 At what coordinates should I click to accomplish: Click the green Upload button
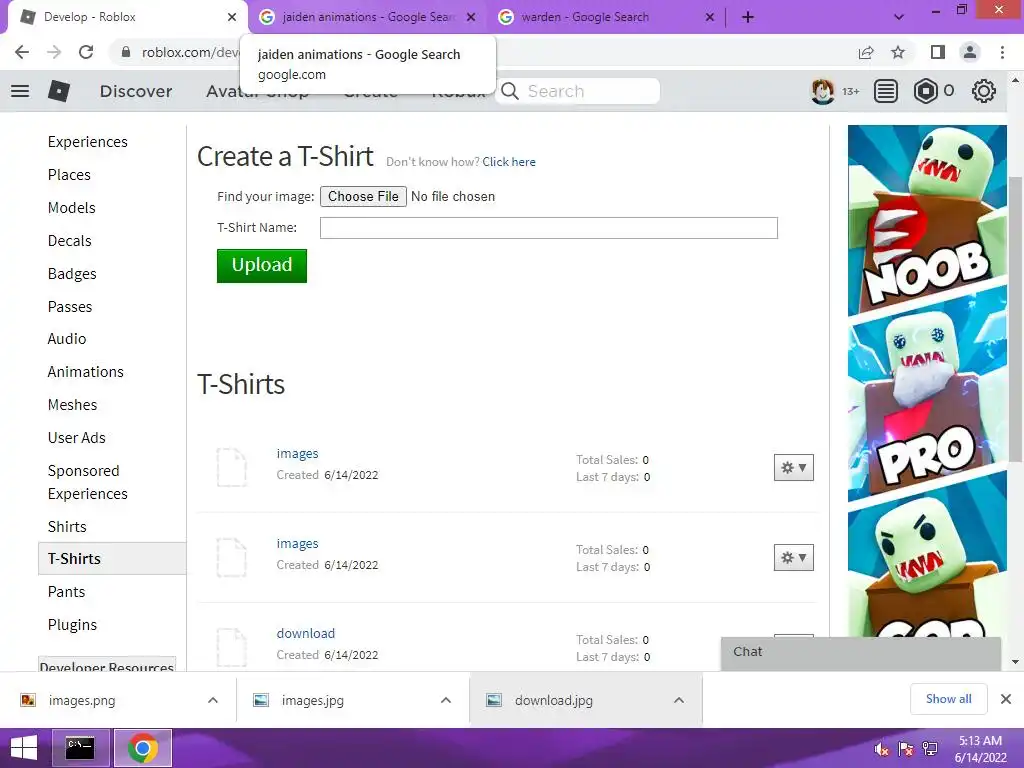coord(262,265)
